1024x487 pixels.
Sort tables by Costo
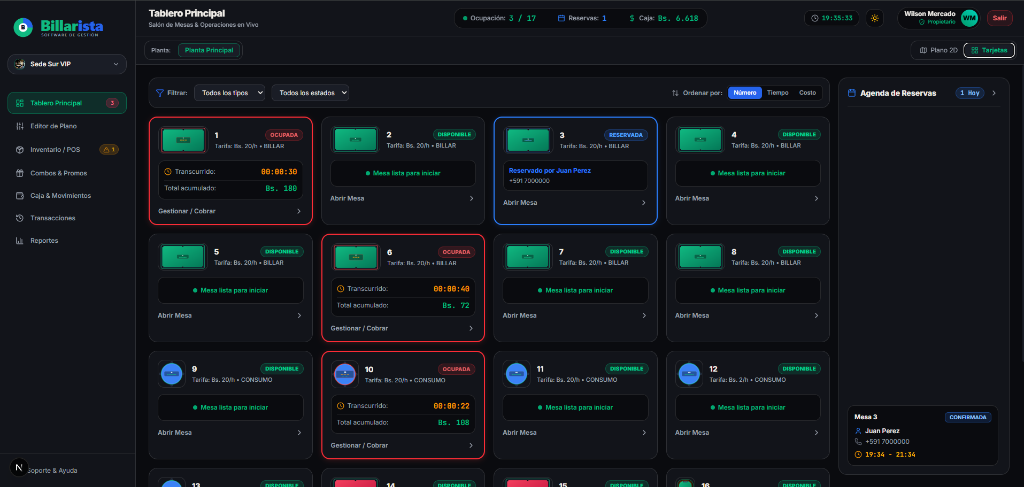click(807, 93)
